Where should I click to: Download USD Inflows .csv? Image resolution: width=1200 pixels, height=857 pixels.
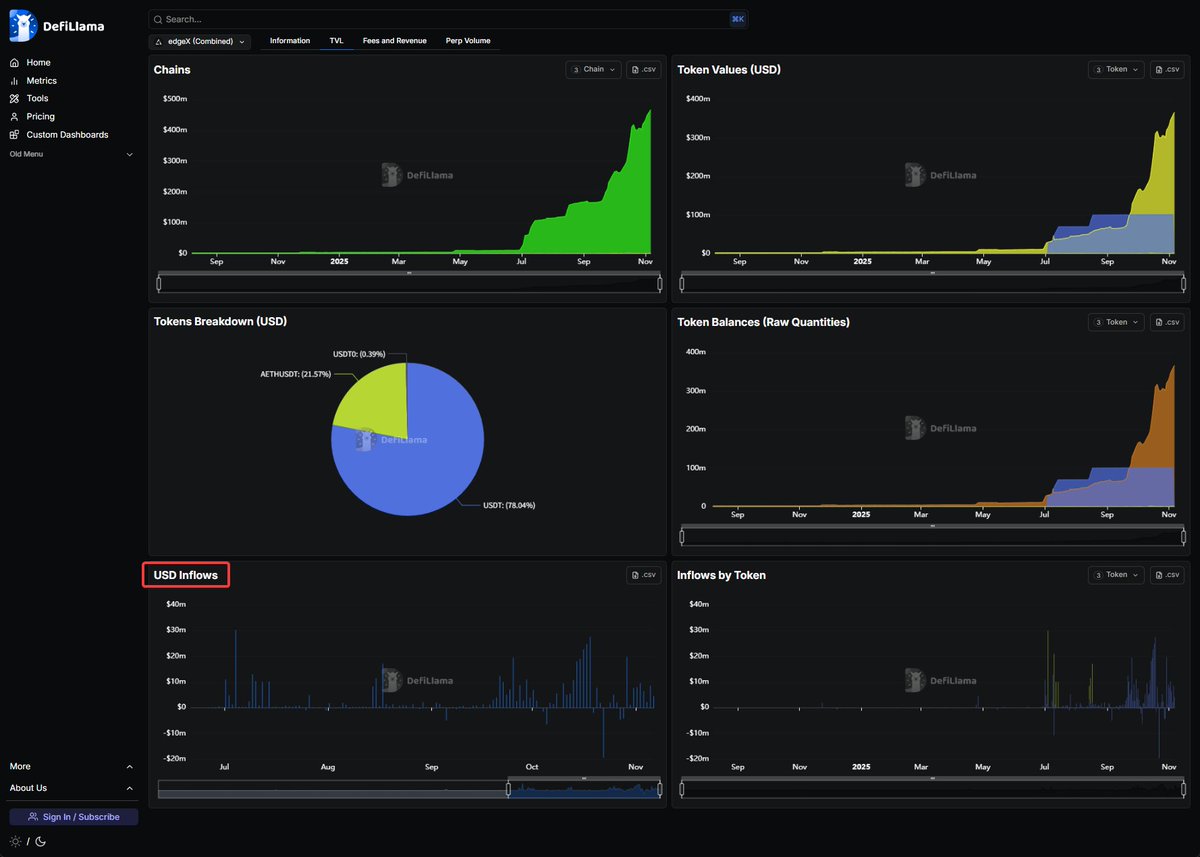point(644,575)
